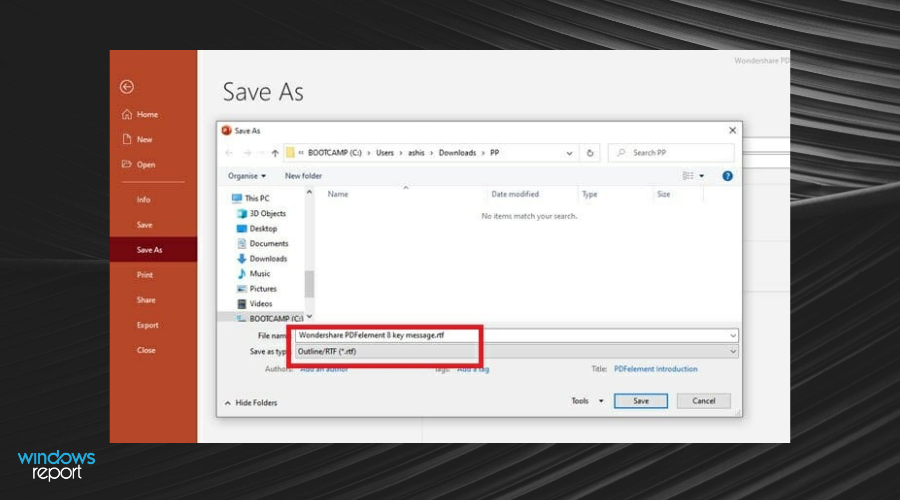The width and height of the screenshot is (900, 500).
Task: Click ashis in the address path
Action: click(x=416, y=153)
